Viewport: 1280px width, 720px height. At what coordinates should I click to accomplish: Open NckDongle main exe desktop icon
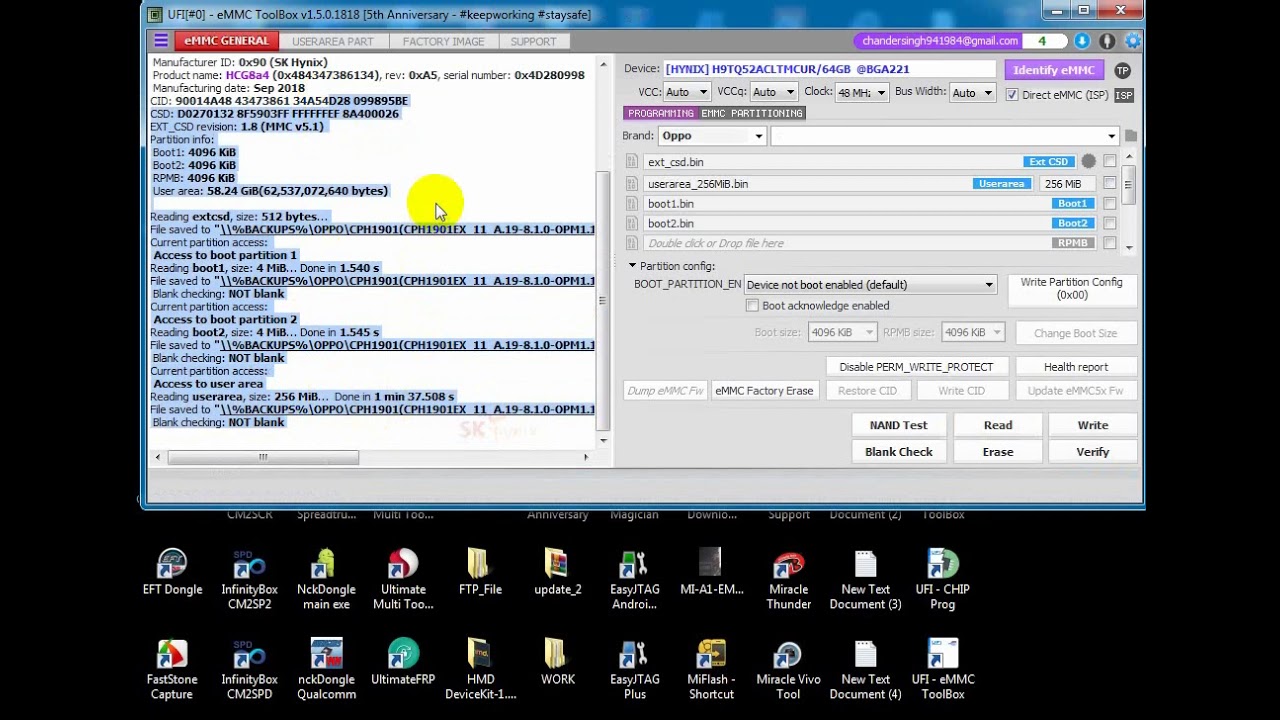[326, 580]
